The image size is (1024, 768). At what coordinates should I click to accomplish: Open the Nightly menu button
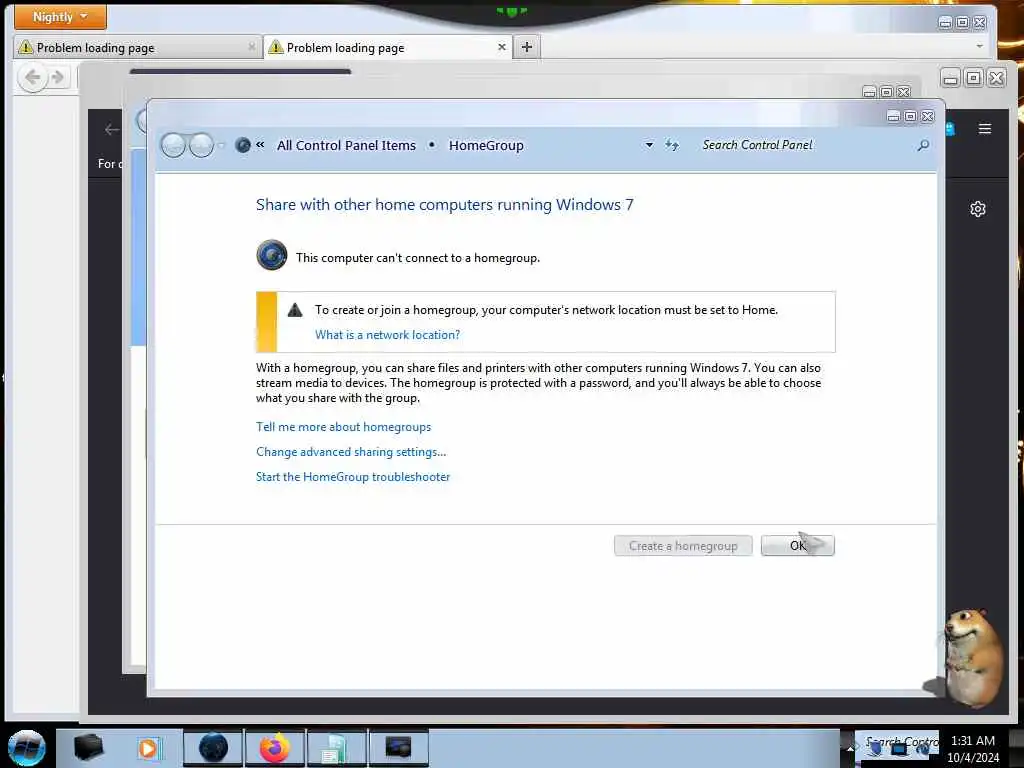[x=60, y=17]
